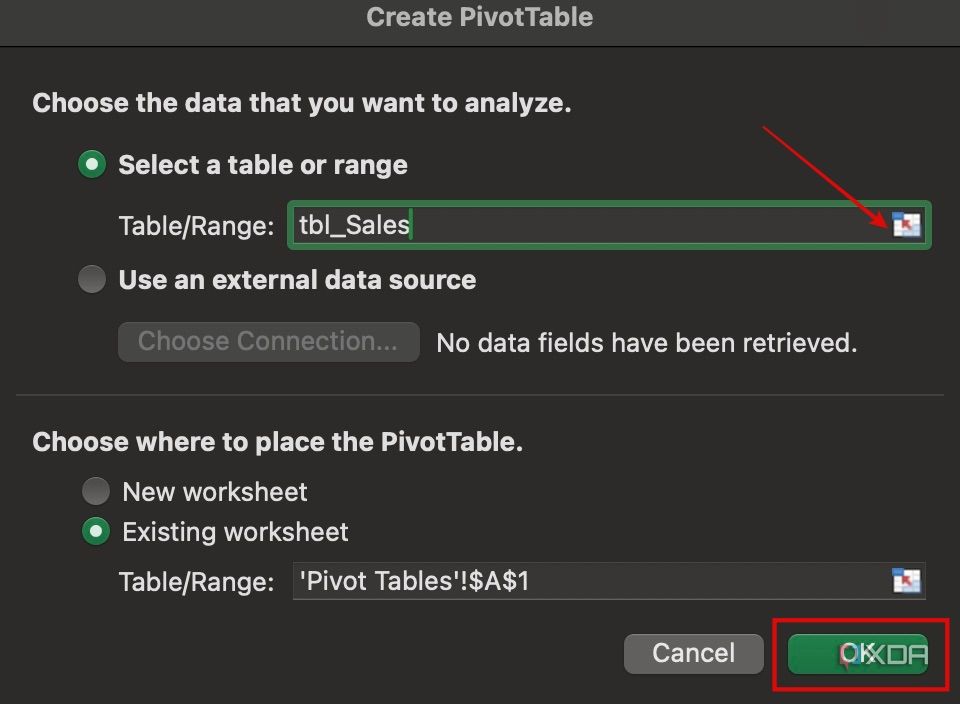960x704 pixels.
Task: Click Cancel to dismiss the dialog
Action: click(694, 653)
